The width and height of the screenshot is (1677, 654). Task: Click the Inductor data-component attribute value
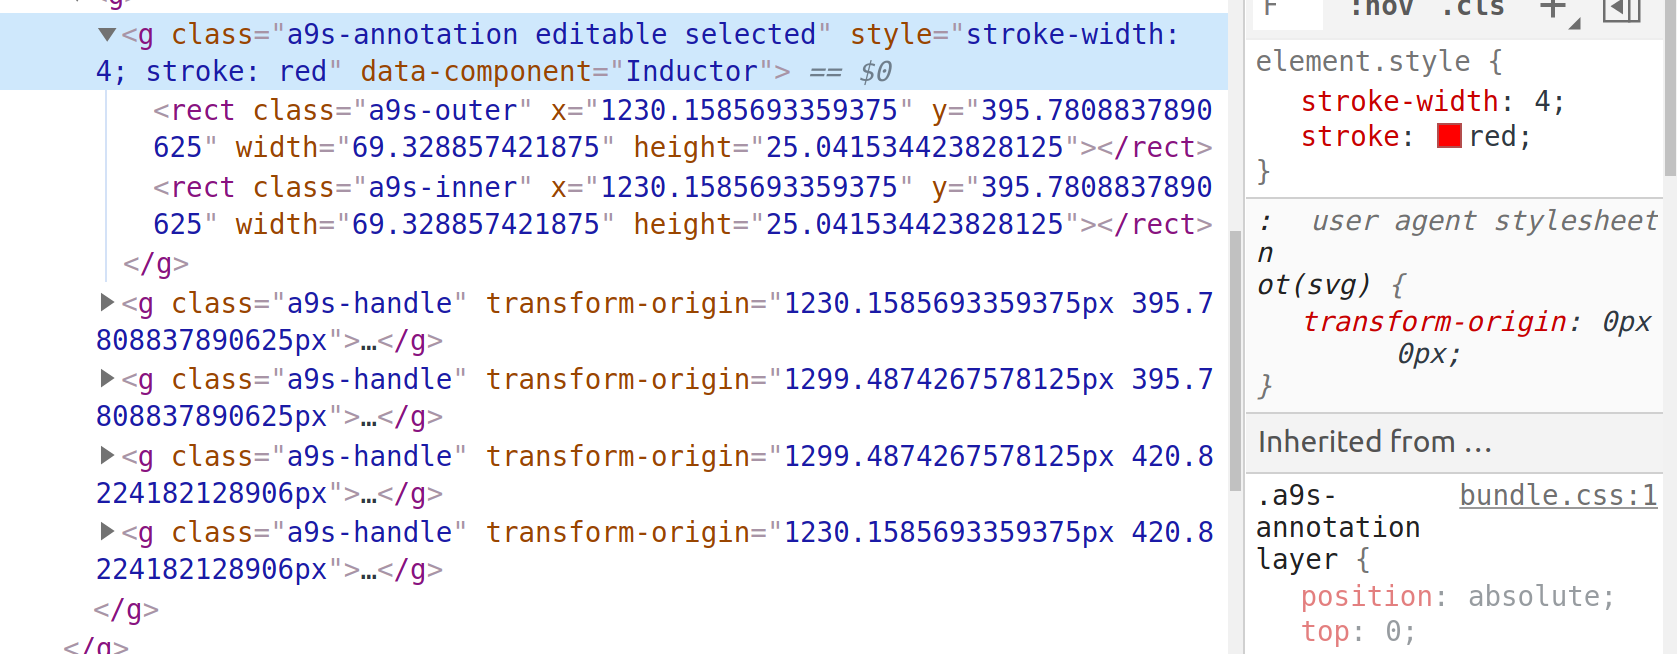tap(690, 71)
